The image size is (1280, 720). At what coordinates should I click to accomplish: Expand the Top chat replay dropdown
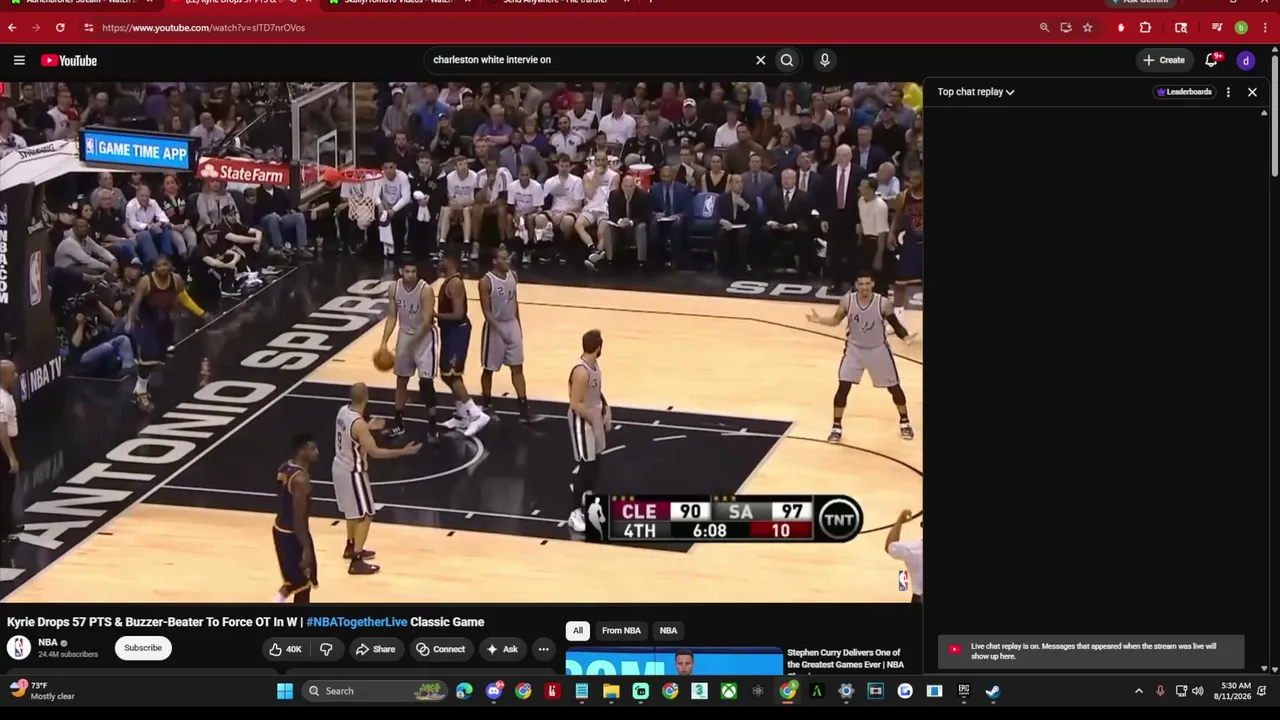976,92
